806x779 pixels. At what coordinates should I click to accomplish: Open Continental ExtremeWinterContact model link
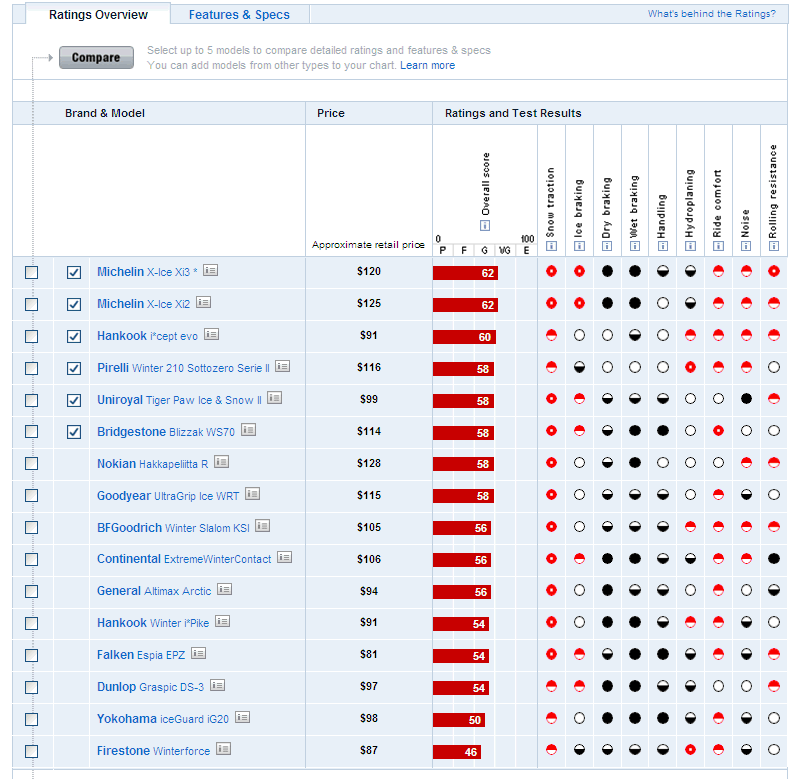(x=184, y=559)
